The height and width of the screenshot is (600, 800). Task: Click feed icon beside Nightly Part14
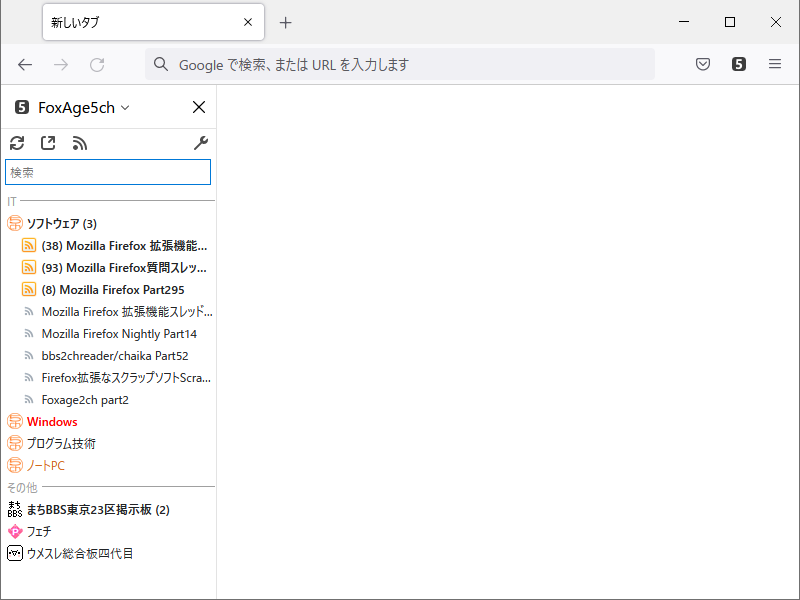pos(29,334)
